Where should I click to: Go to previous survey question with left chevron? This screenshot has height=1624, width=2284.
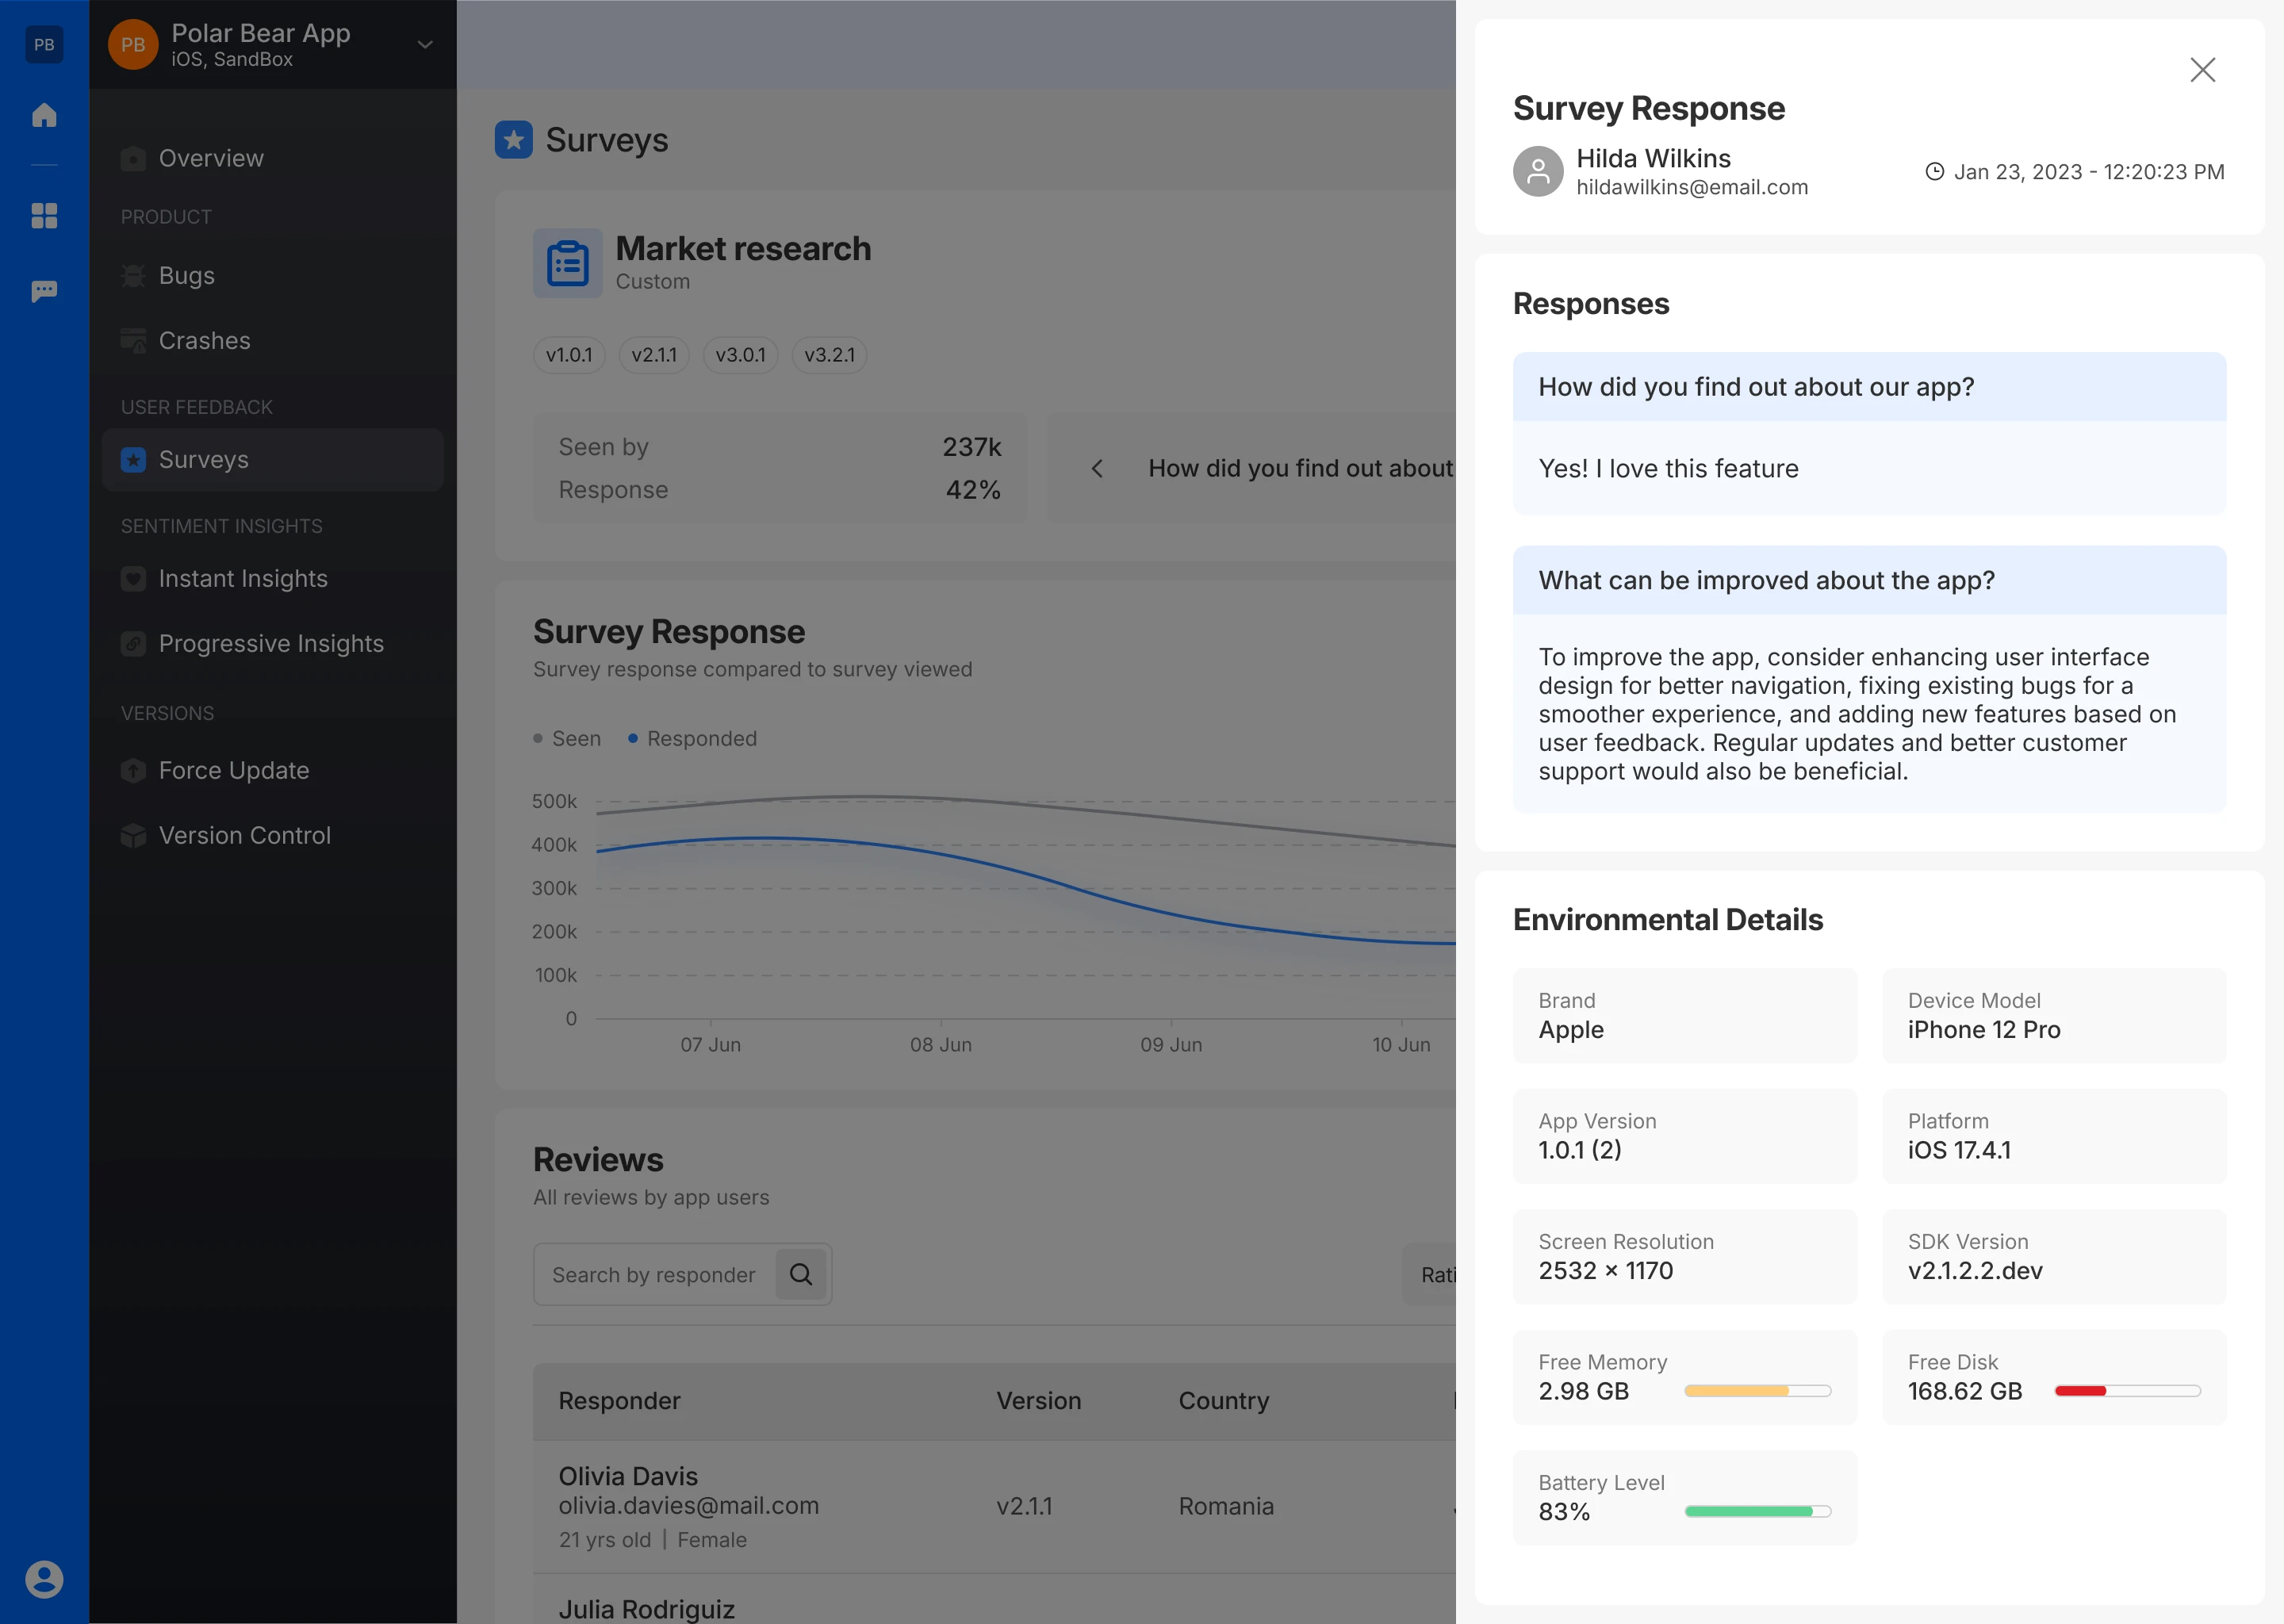click(1097, 468)
